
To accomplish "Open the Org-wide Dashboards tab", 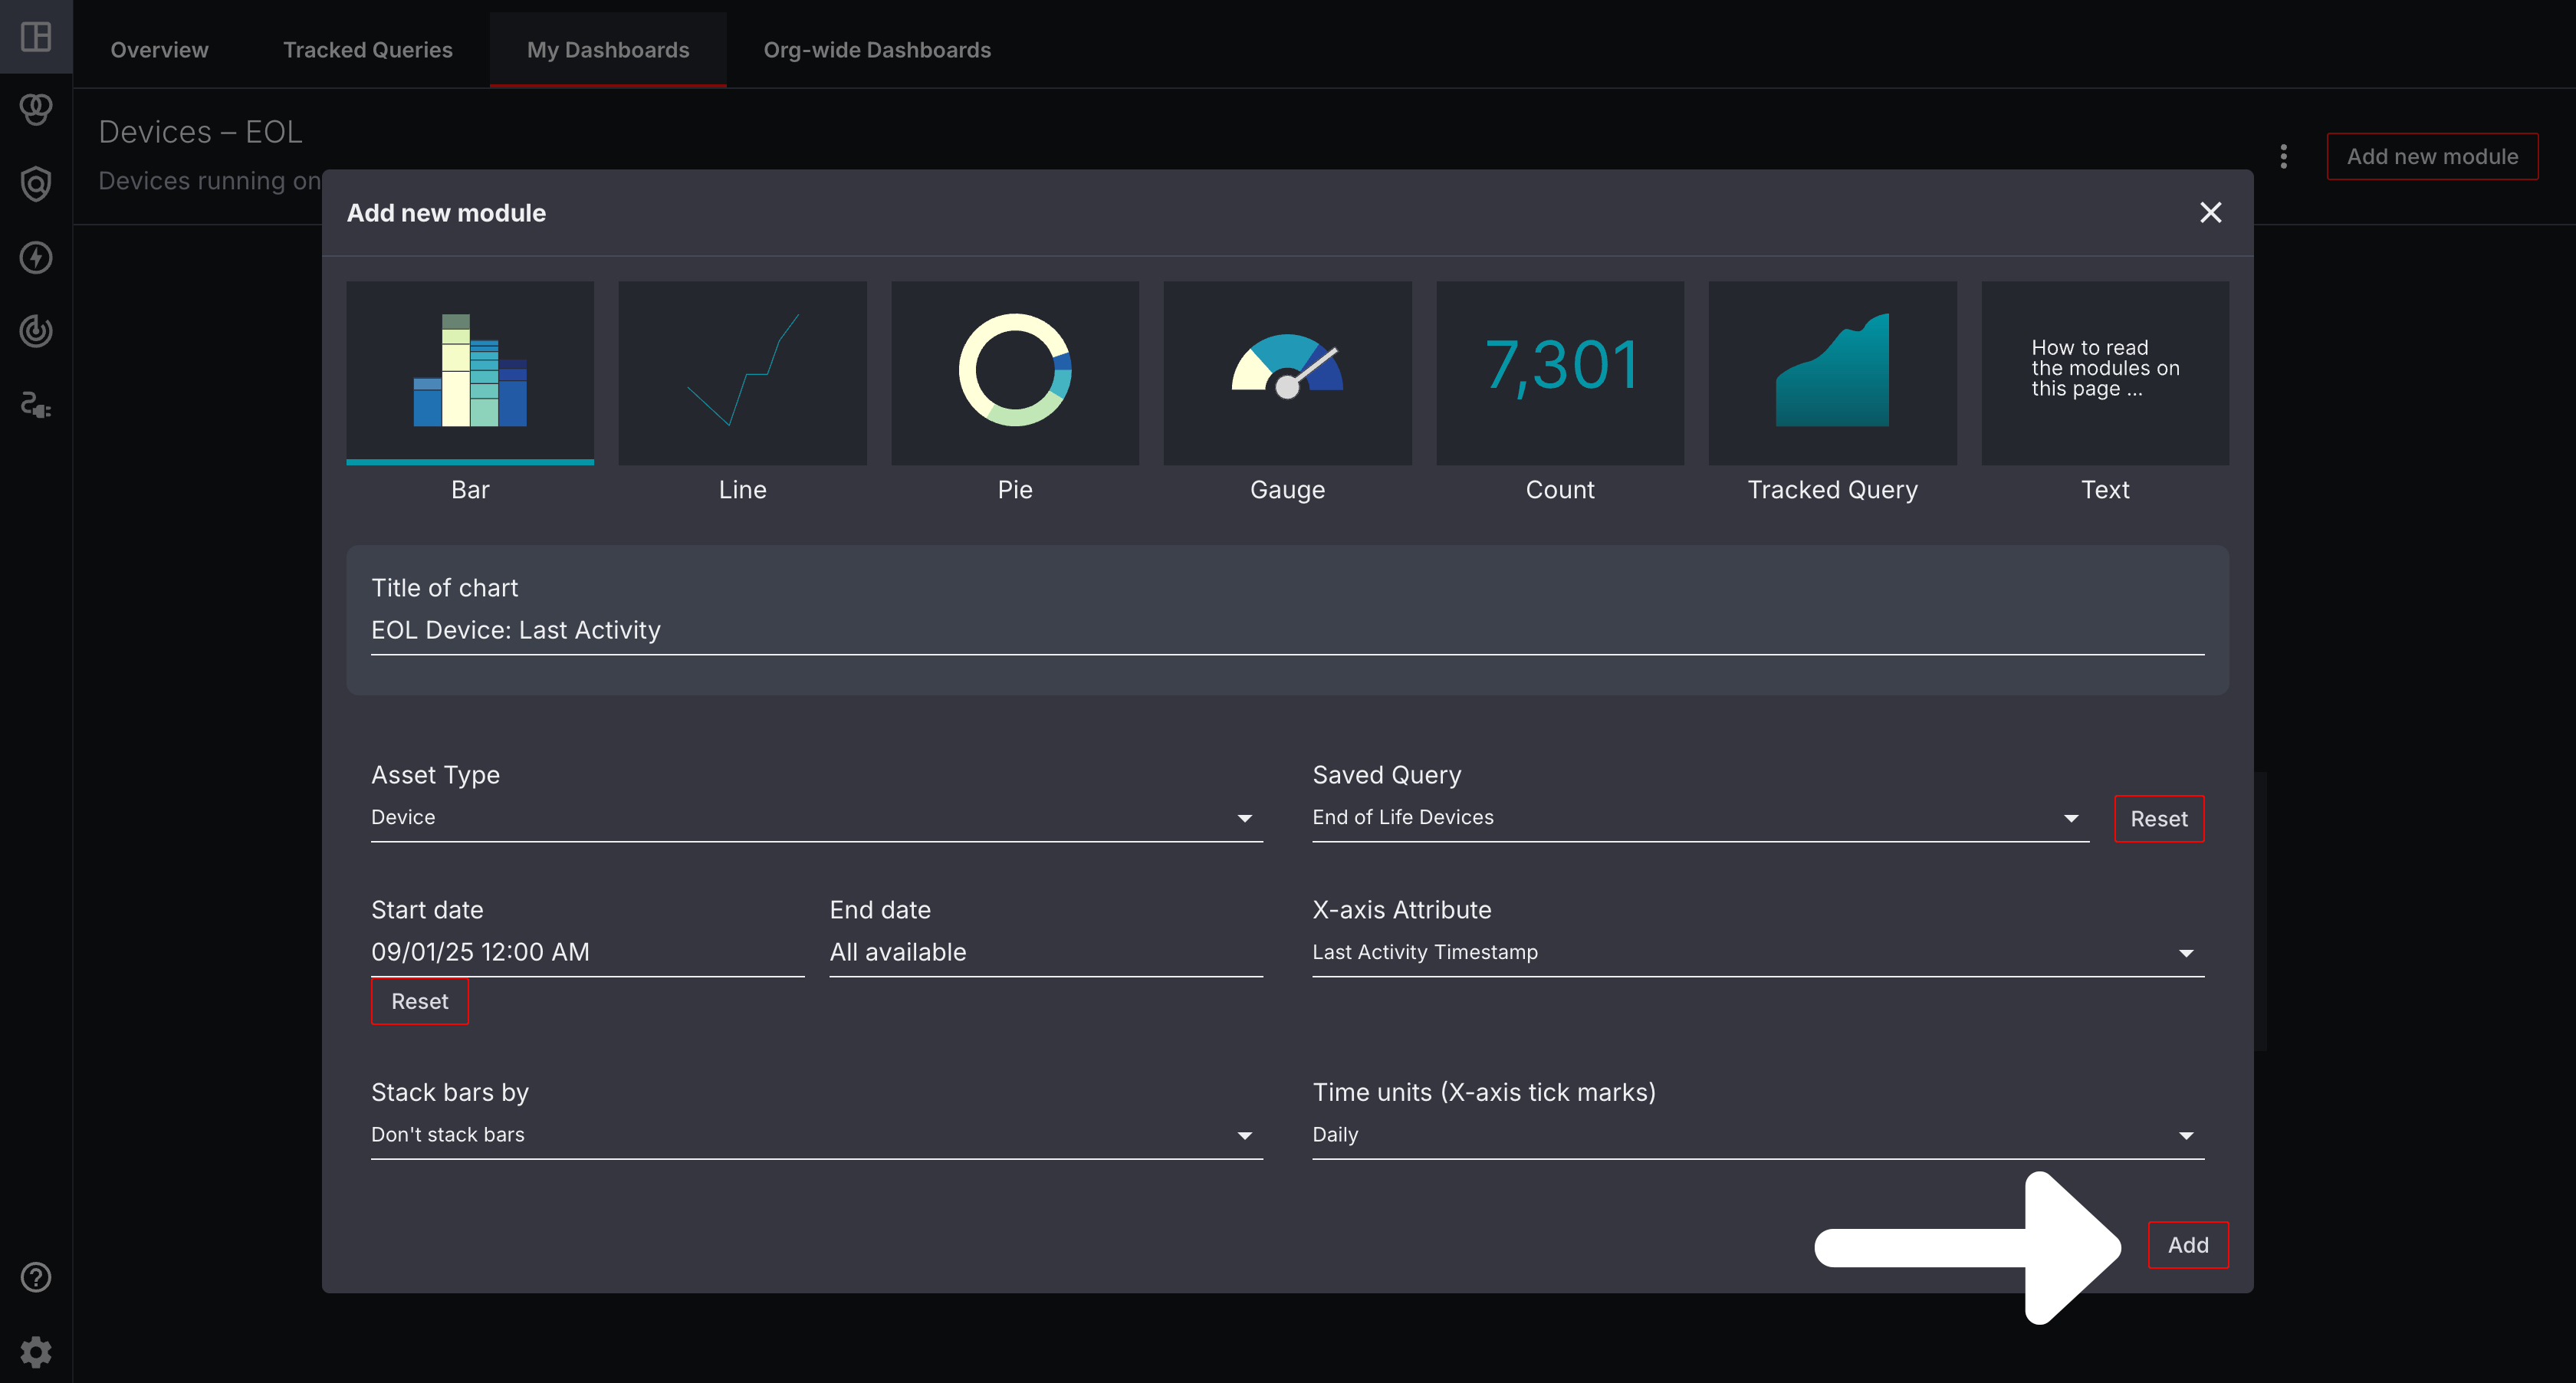I will 877,50.
